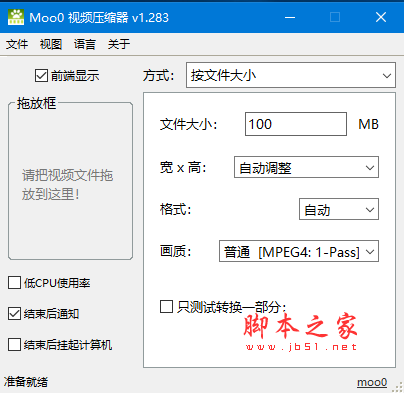Image resolution: width=404 pixels, height=393 pixels.
Task: Open the 文件 menu
Action: 17,44
